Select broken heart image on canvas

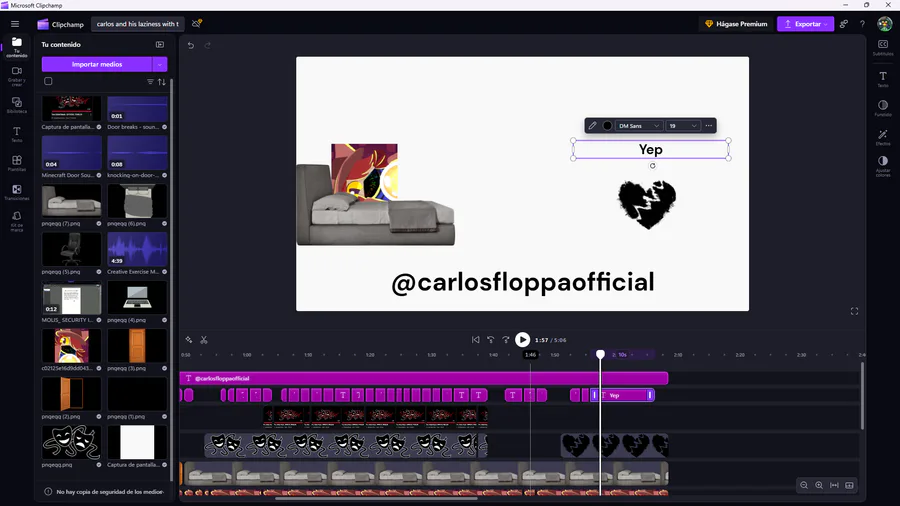coord(647,204)
